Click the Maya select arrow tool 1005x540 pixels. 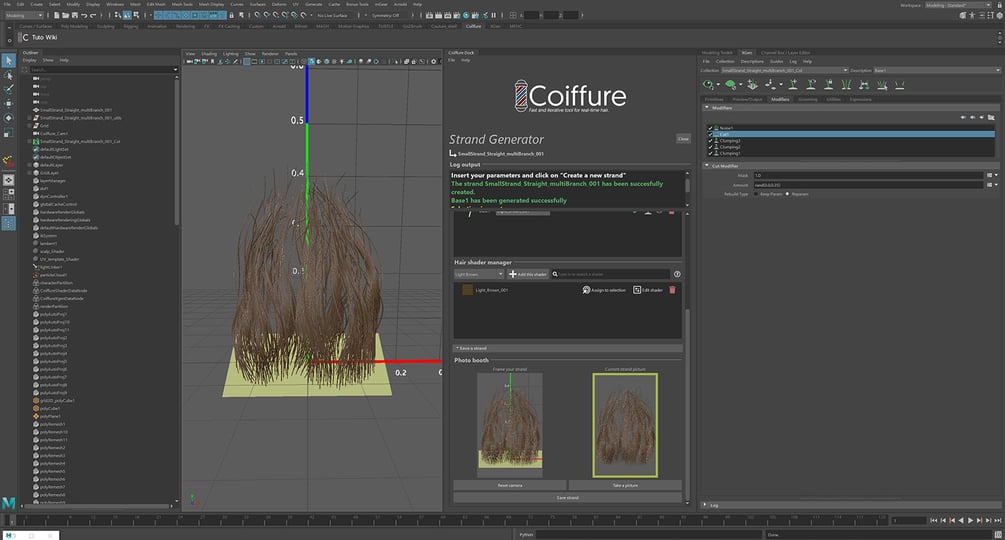pos(9,61)
